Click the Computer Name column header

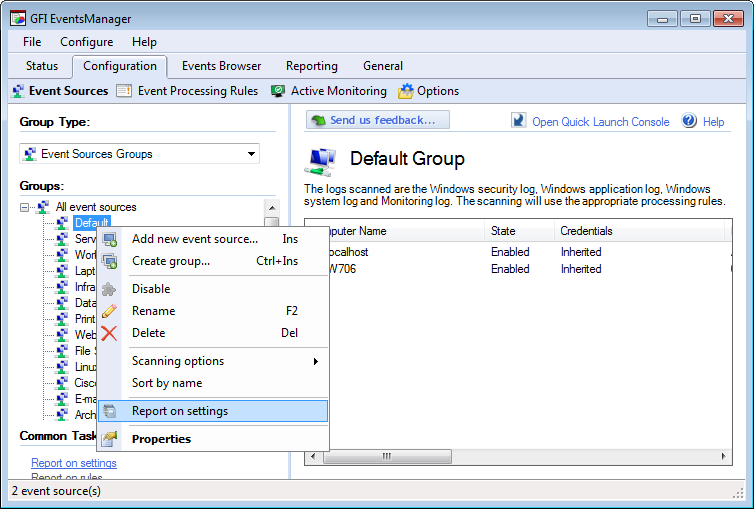(x=407, y=231)
